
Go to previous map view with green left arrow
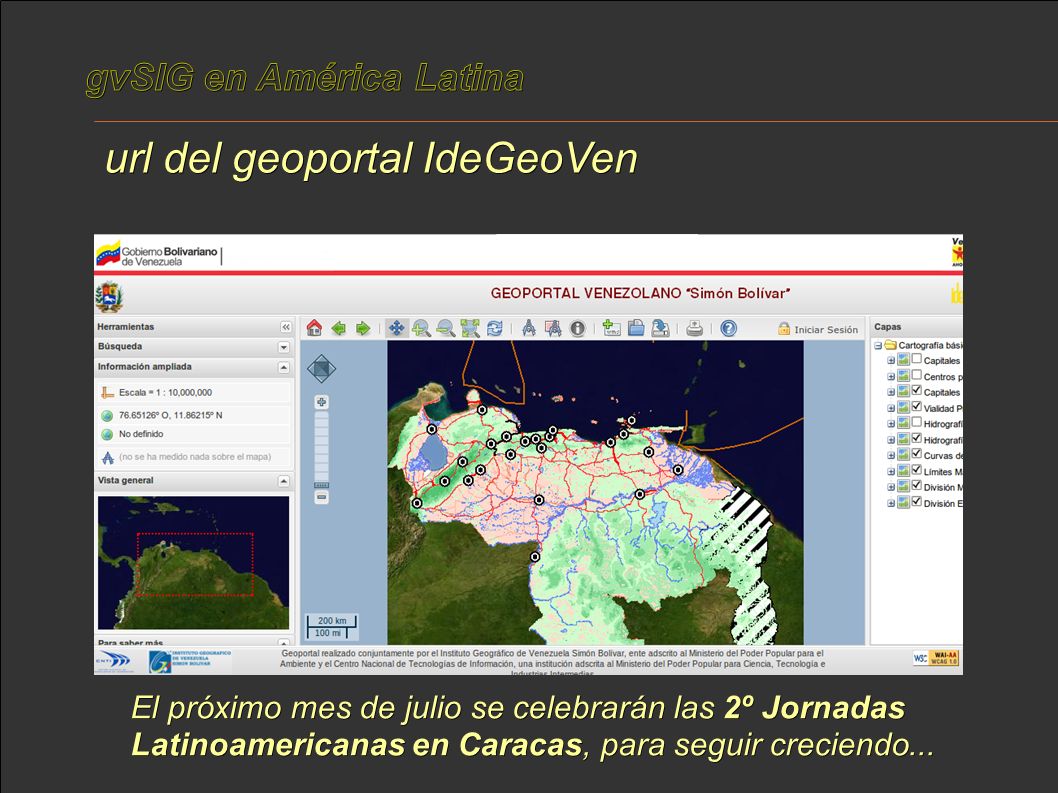pyautogui.click(x=339, y=329)
